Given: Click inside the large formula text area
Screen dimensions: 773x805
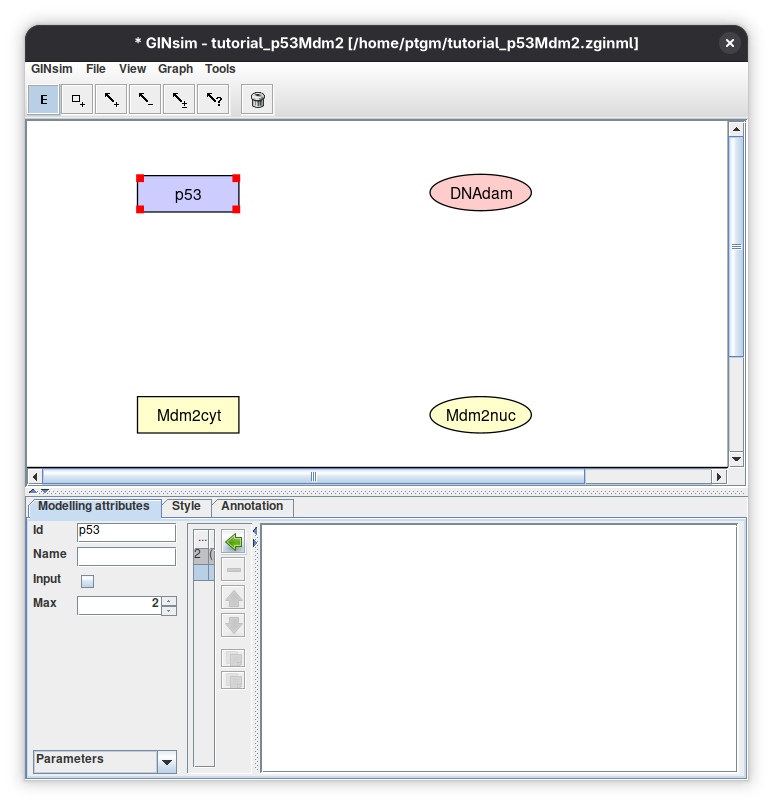Looking at the screenshot, I should (499, 648).
